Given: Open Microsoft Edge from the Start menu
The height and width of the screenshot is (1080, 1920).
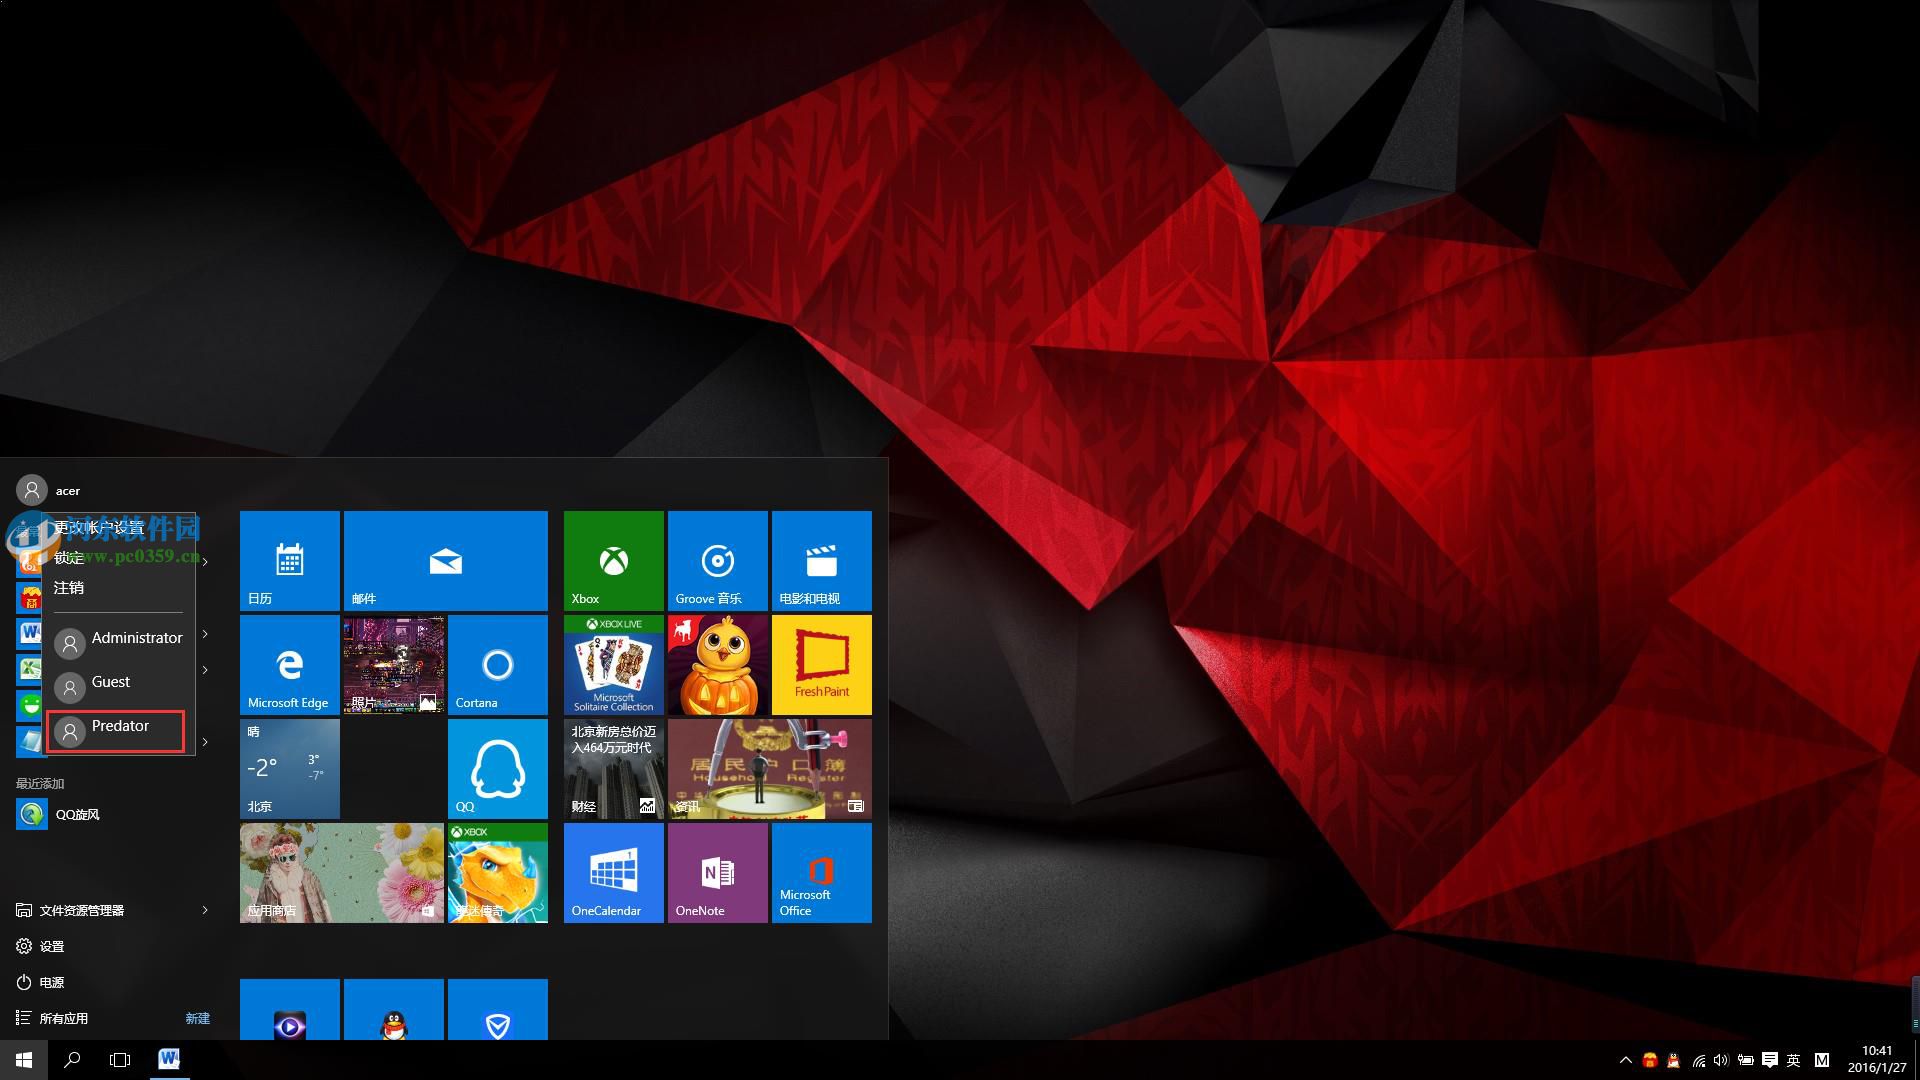Looking at the screenshot, I should coord(289,664).
